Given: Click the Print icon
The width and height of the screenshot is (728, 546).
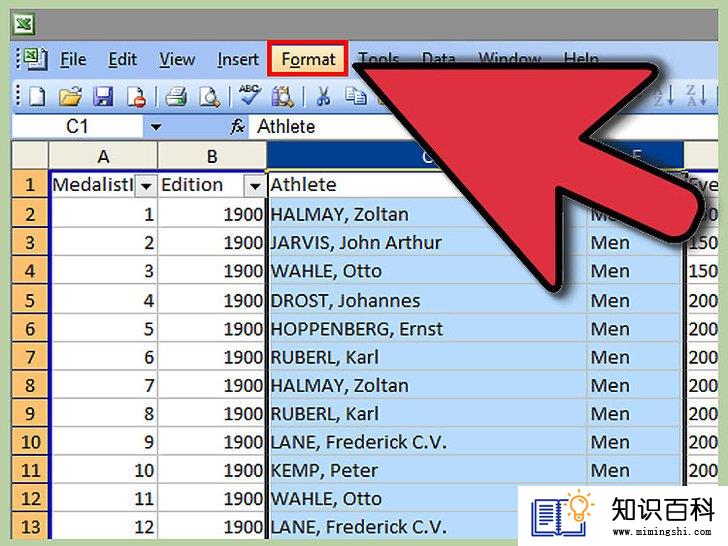Looking at the screenshot, I should (x=176, y=97).
